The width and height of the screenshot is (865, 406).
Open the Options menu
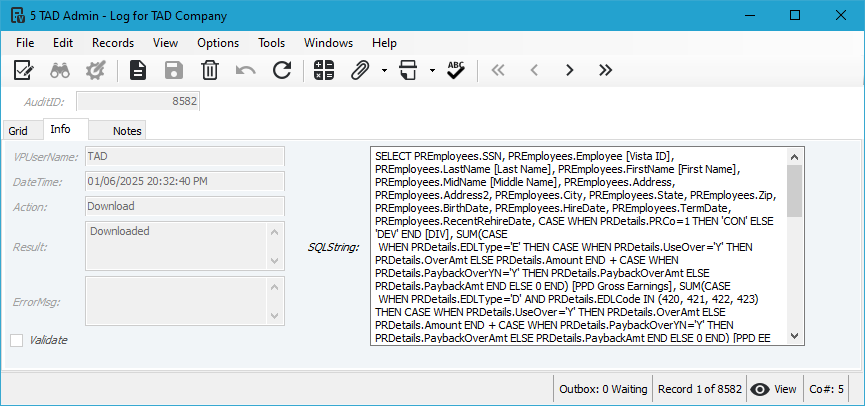[x=218, y=43]
